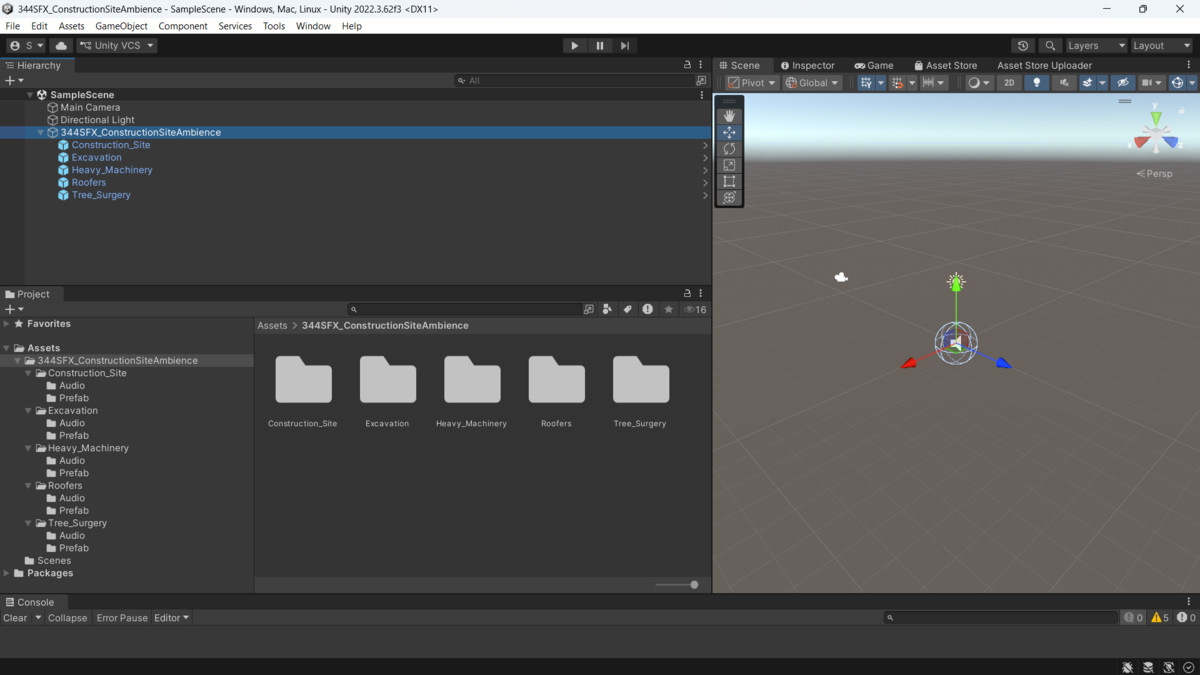Open Scene draw mode shading dropdown
This screenshot has width=1200, height=675.
pyautogui.click(x=979, y=83)
